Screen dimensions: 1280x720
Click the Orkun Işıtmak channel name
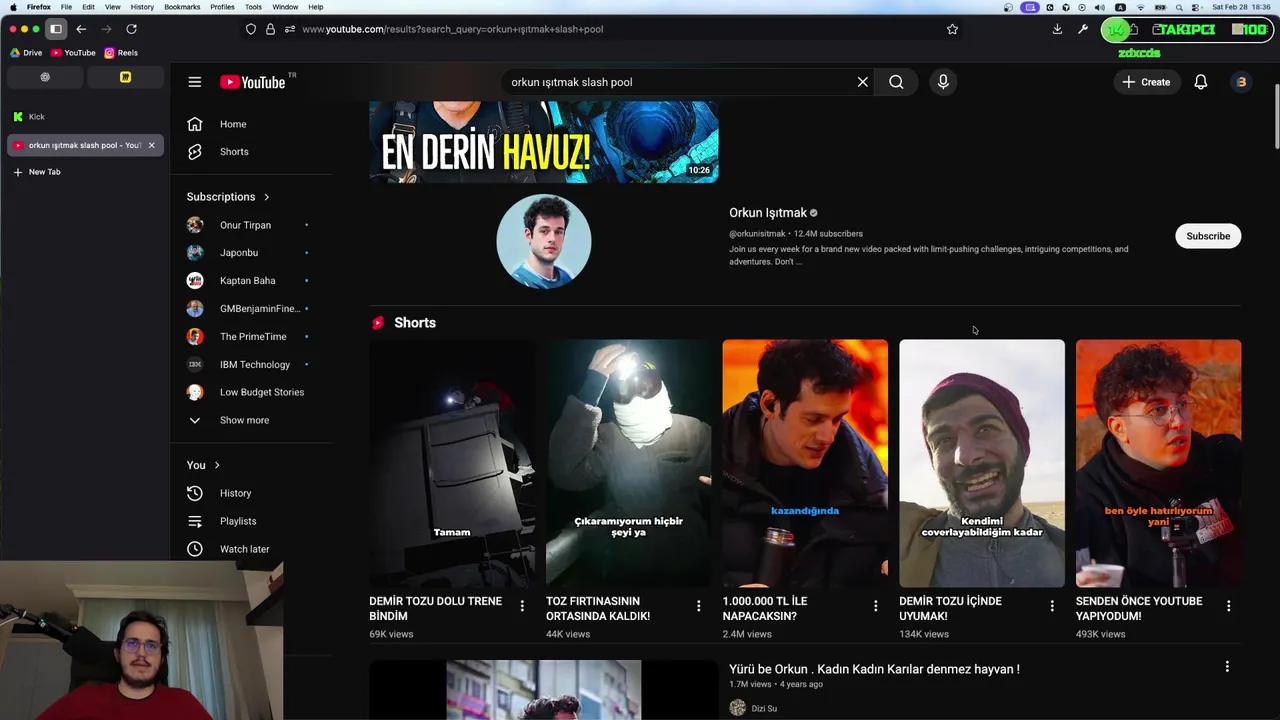point(767,213)
